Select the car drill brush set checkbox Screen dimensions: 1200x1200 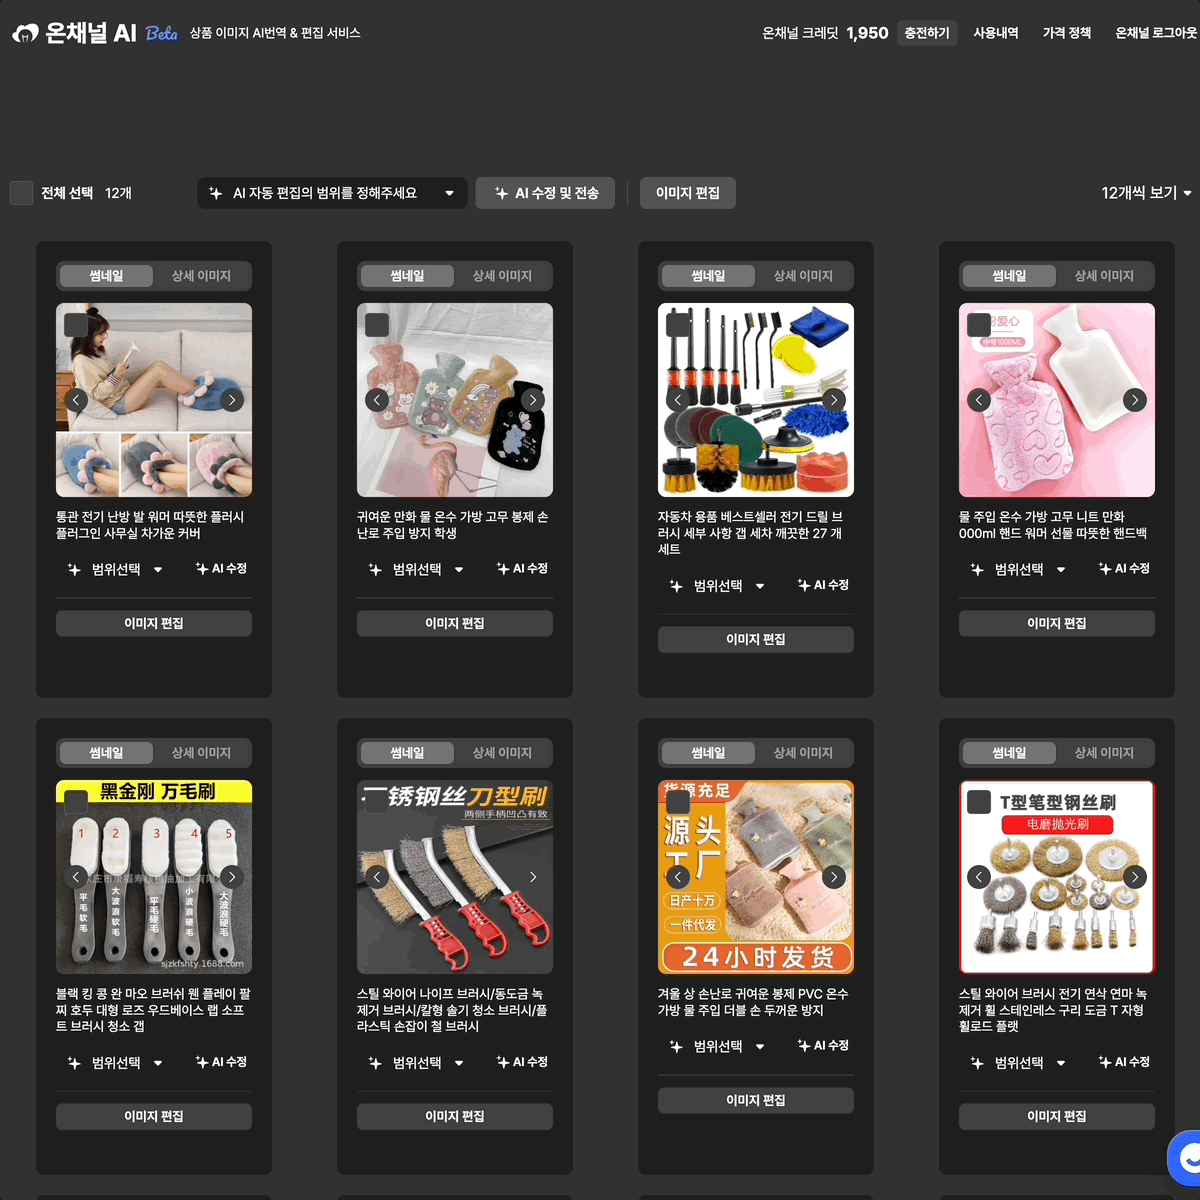click(x=678, y=325)
